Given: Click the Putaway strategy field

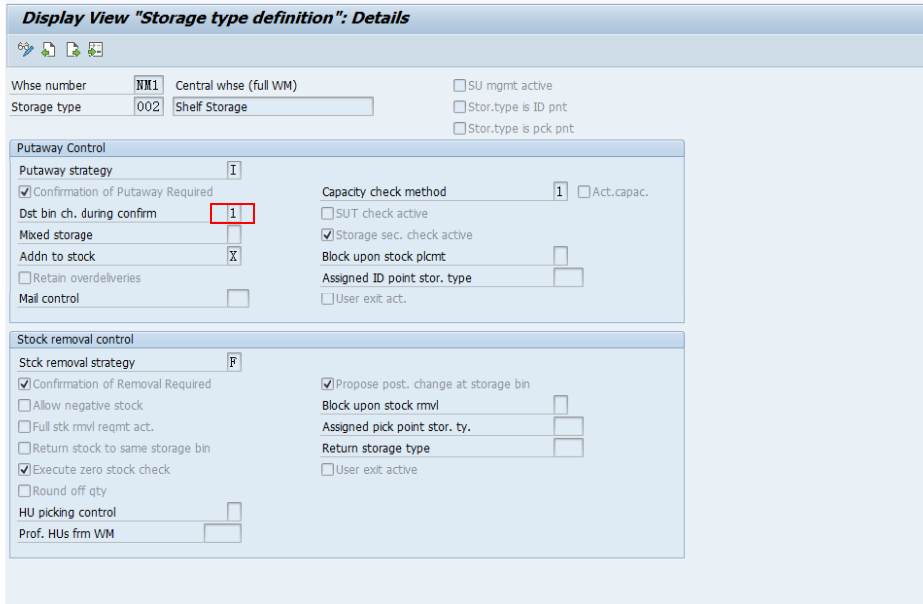Looking at the screenshot, I should coord(234,169).
